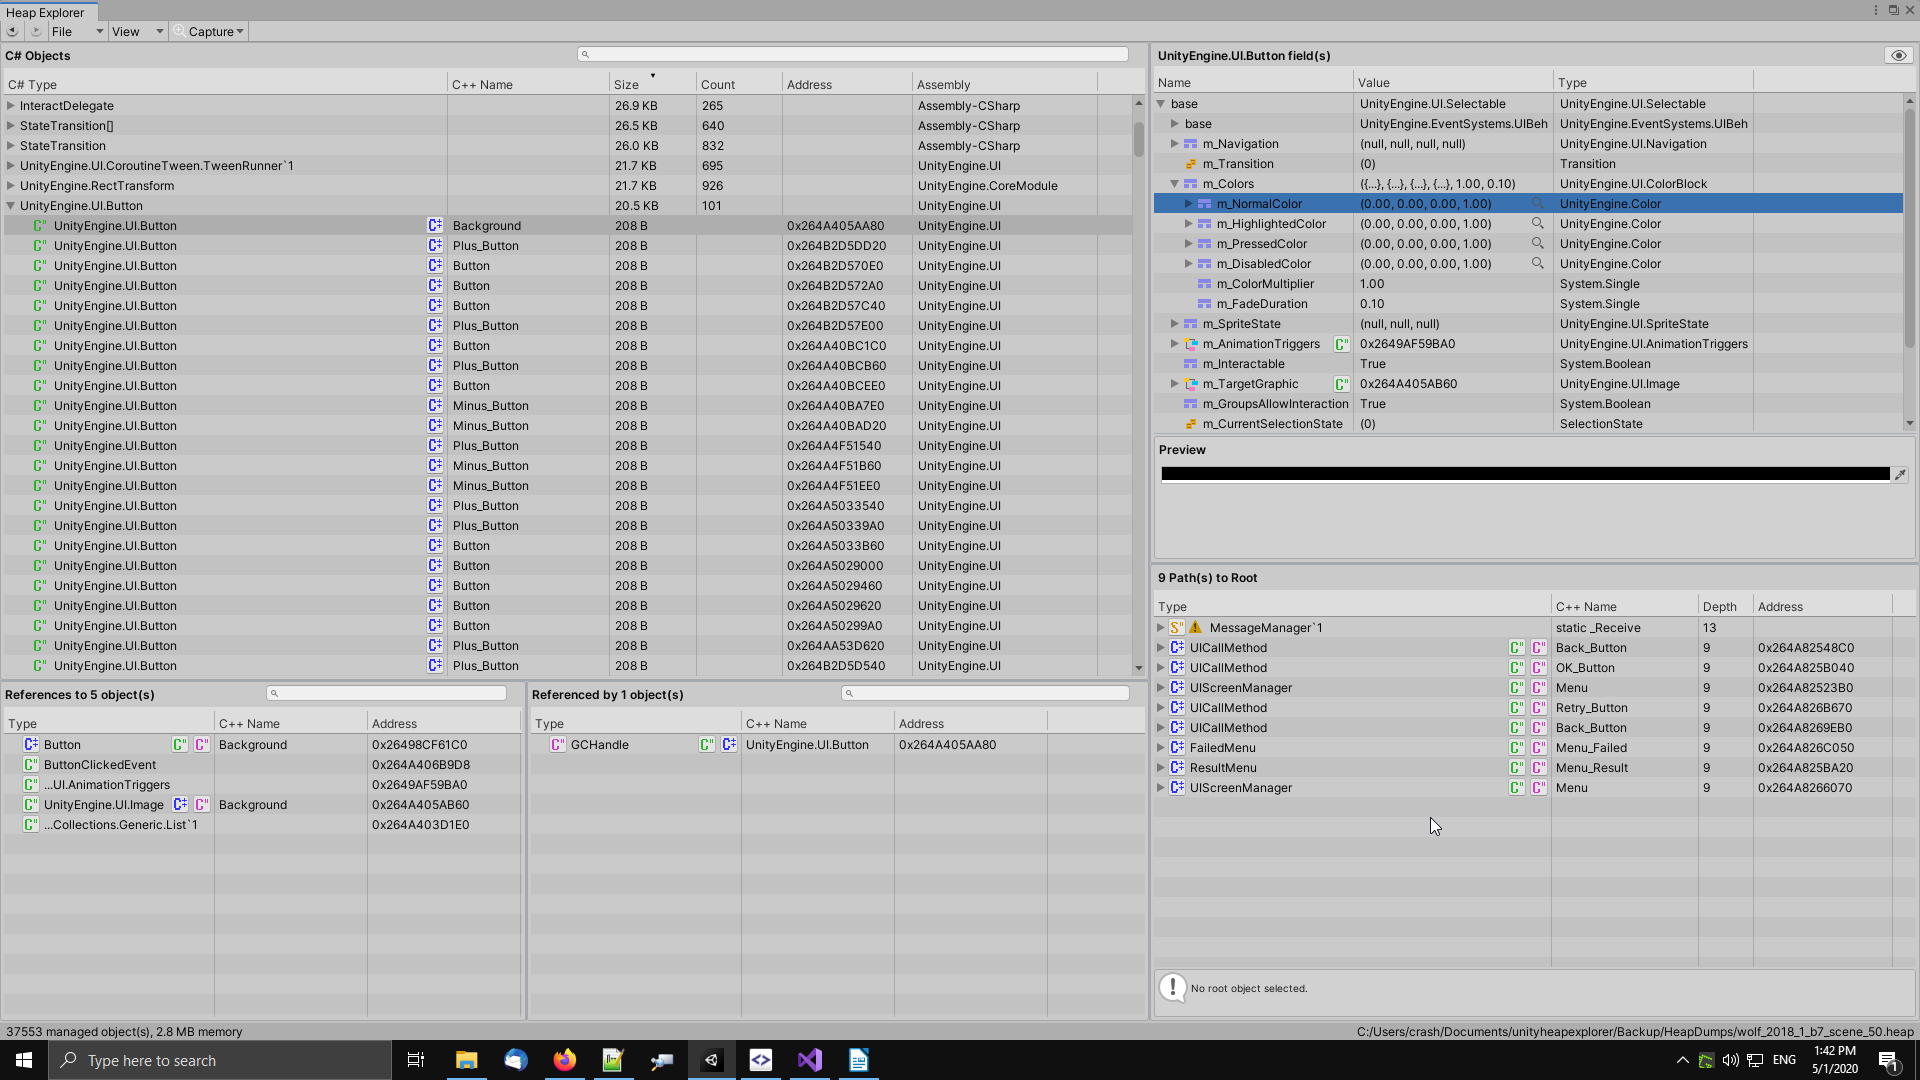1920x1080 pixels.
Task: Click the C# Objects search field
Action: 852,55
